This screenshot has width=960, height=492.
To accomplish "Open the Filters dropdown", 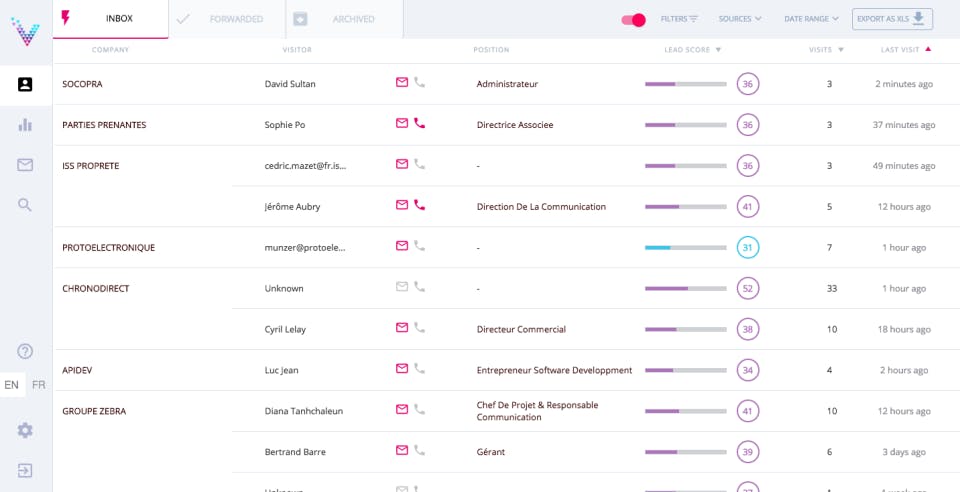I will point(680,19).
